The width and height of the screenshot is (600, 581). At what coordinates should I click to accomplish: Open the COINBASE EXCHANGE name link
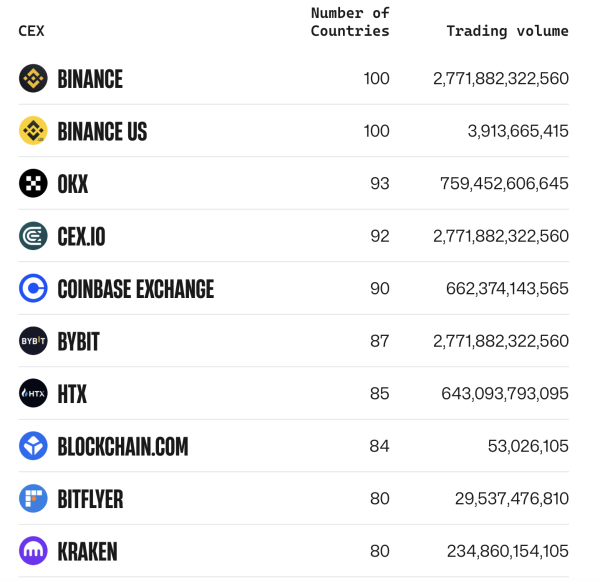pos(135,289)
